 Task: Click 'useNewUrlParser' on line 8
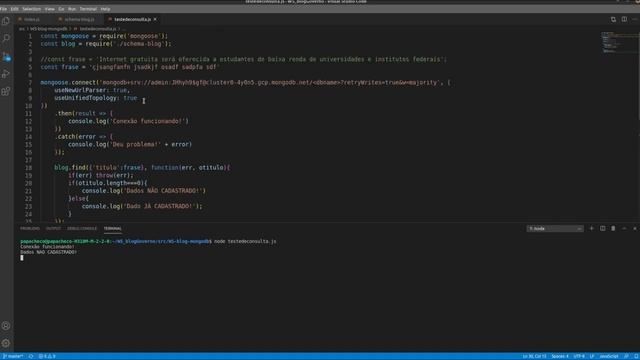(x=80, y=90)
